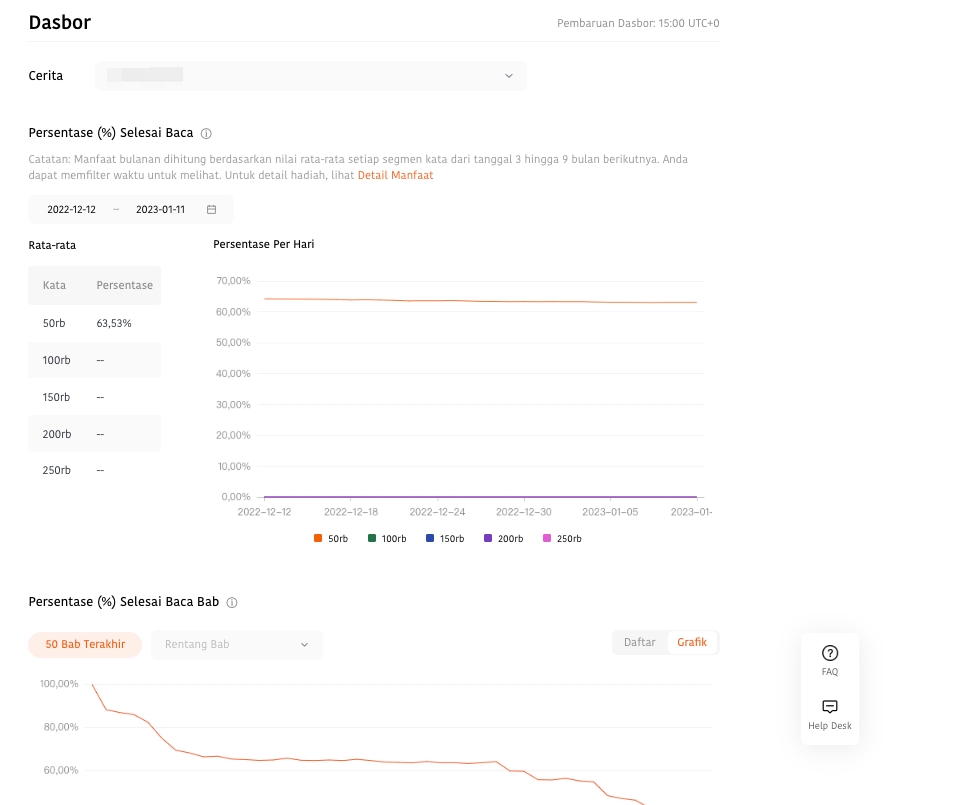This screenshot has width=961, height=805.
Task: Open the FAQ question mark icon
Action: point(829,653)
